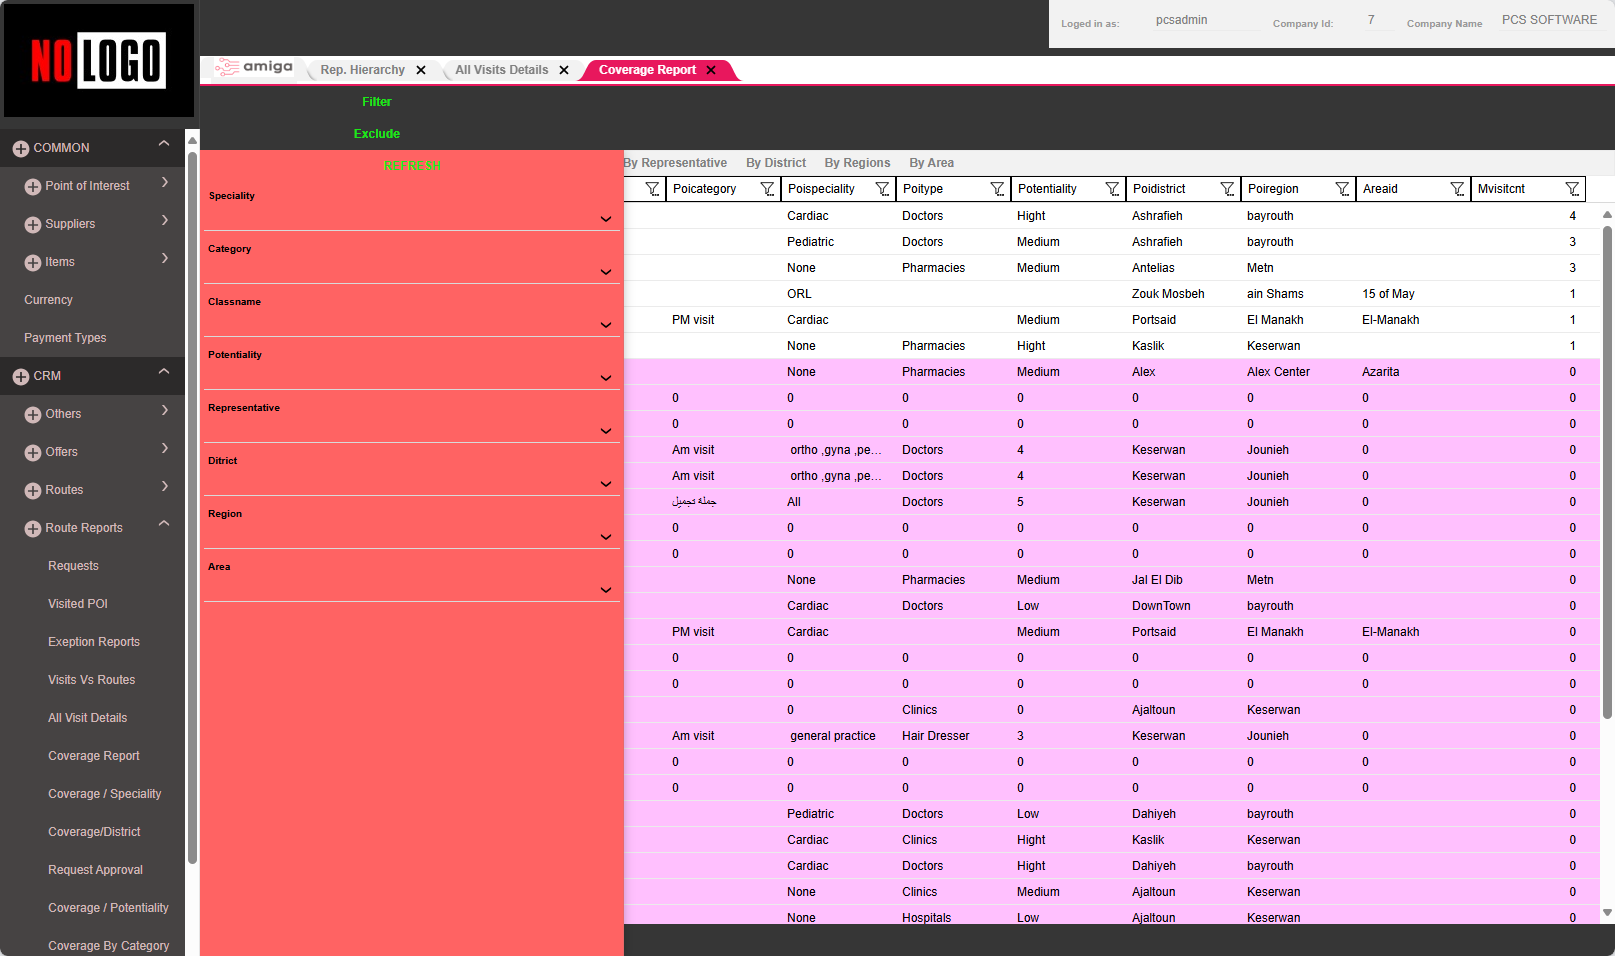1615x956 pixels.
Task: Click the Poitype column filter funnel
Action: click(997, 189)
